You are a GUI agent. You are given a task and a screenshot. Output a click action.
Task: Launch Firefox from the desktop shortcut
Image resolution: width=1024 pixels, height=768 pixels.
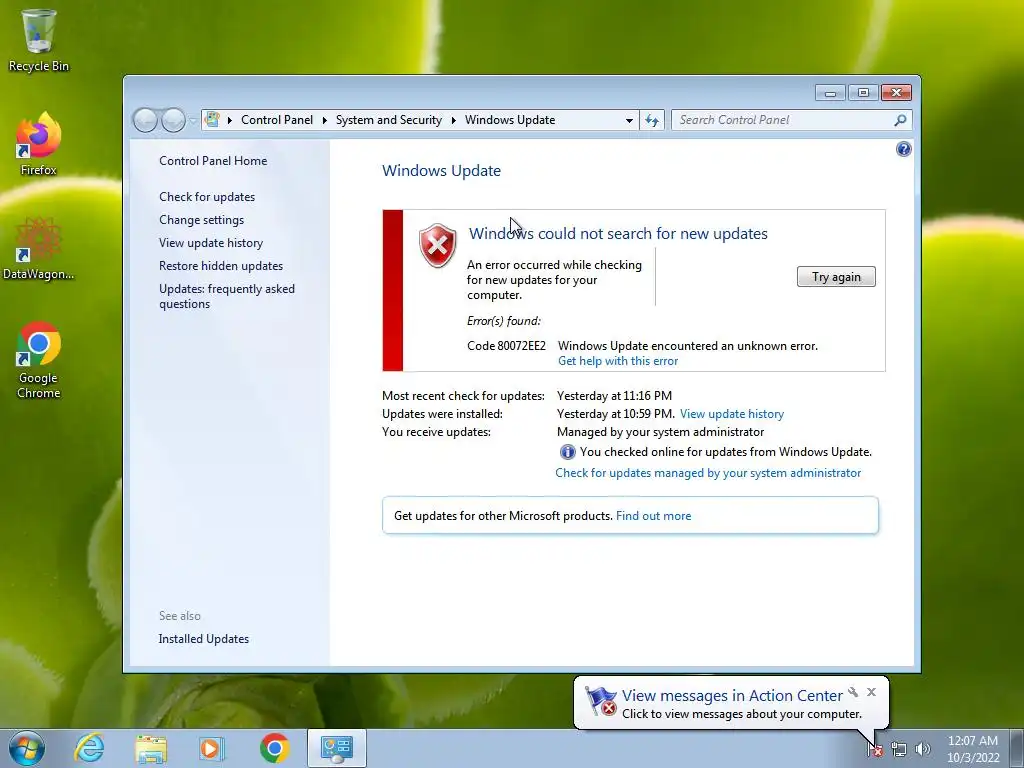pos(39,144)
